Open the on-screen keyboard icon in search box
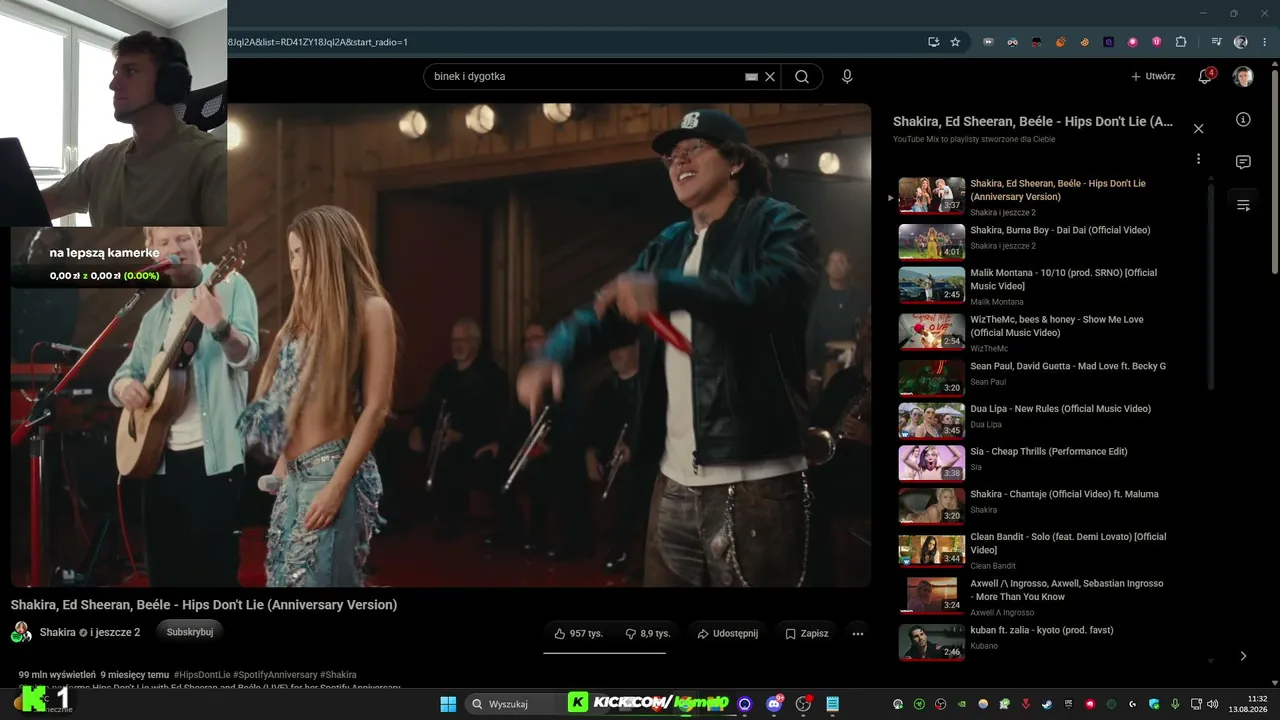Viewport: 1280px width, 720px height. [x=751, y=77]
